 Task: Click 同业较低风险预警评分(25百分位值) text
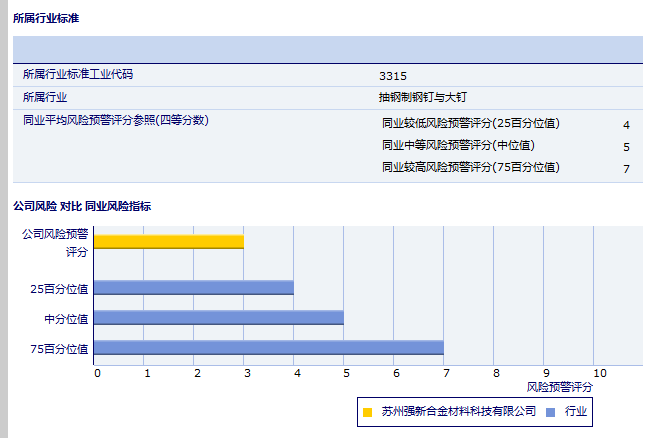click(x=470, y=124)
